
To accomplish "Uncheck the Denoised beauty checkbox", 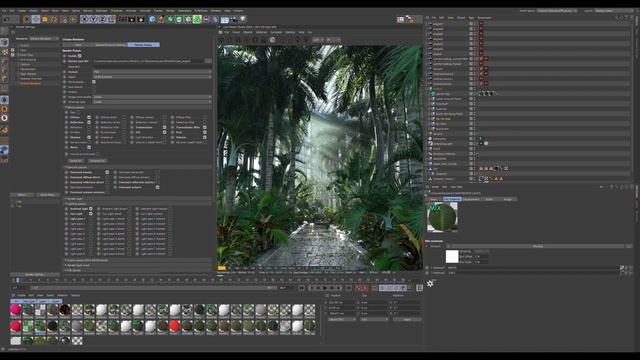I will point(107,172).
